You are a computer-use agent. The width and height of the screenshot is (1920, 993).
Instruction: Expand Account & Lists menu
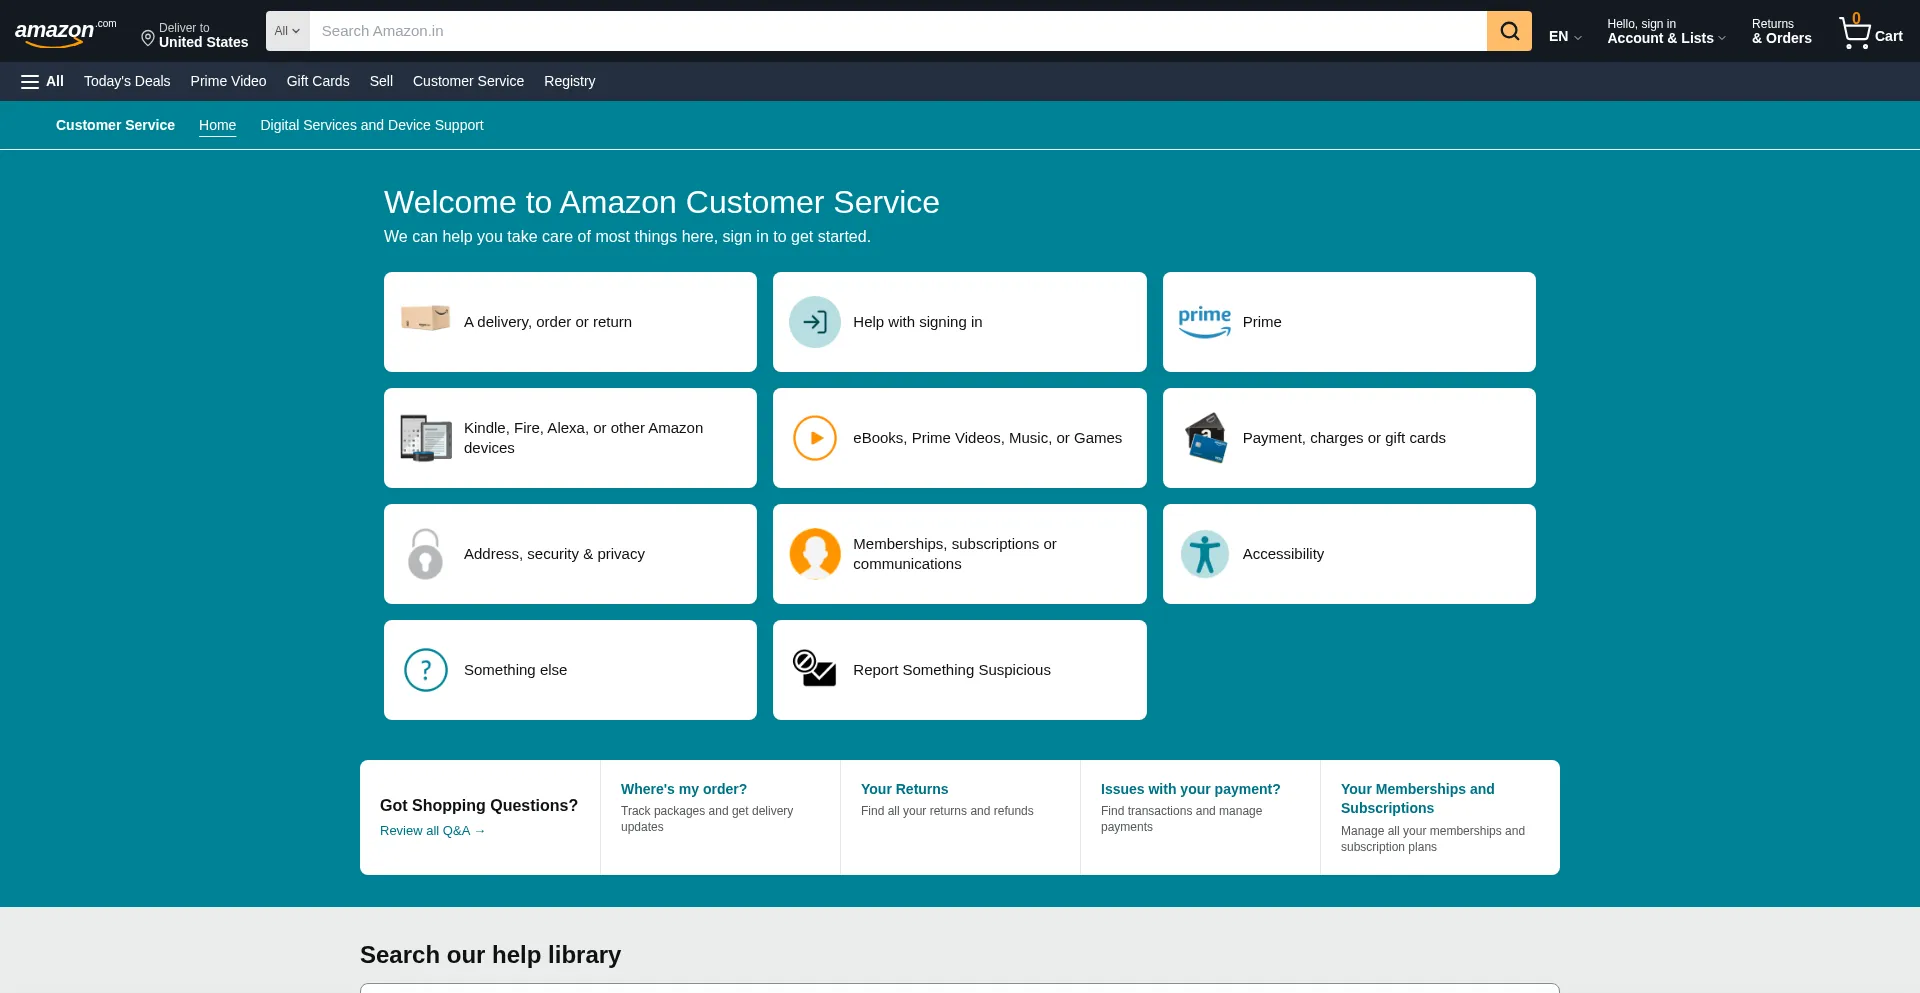click(x=1666, y=31)
